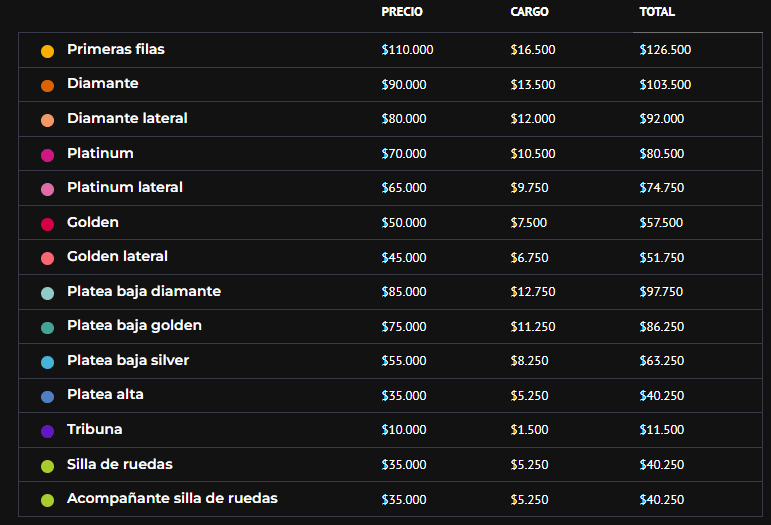Click the $126.500 total for Primeras filas

665,50
